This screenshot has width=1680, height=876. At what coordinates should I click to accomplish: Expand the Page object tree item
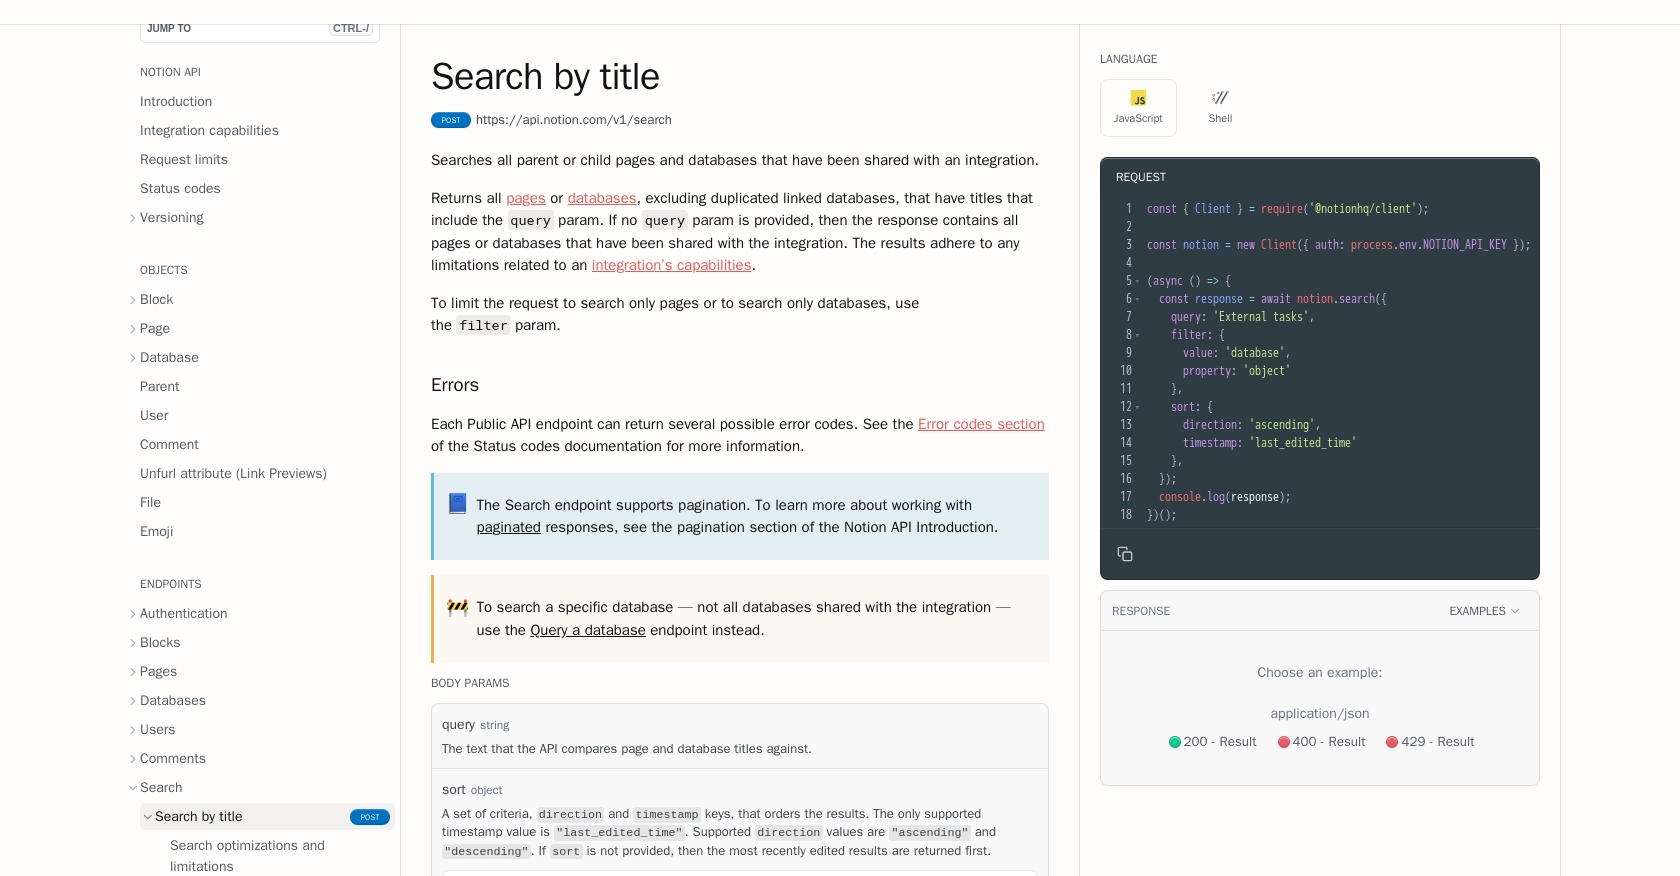(133, 329)
